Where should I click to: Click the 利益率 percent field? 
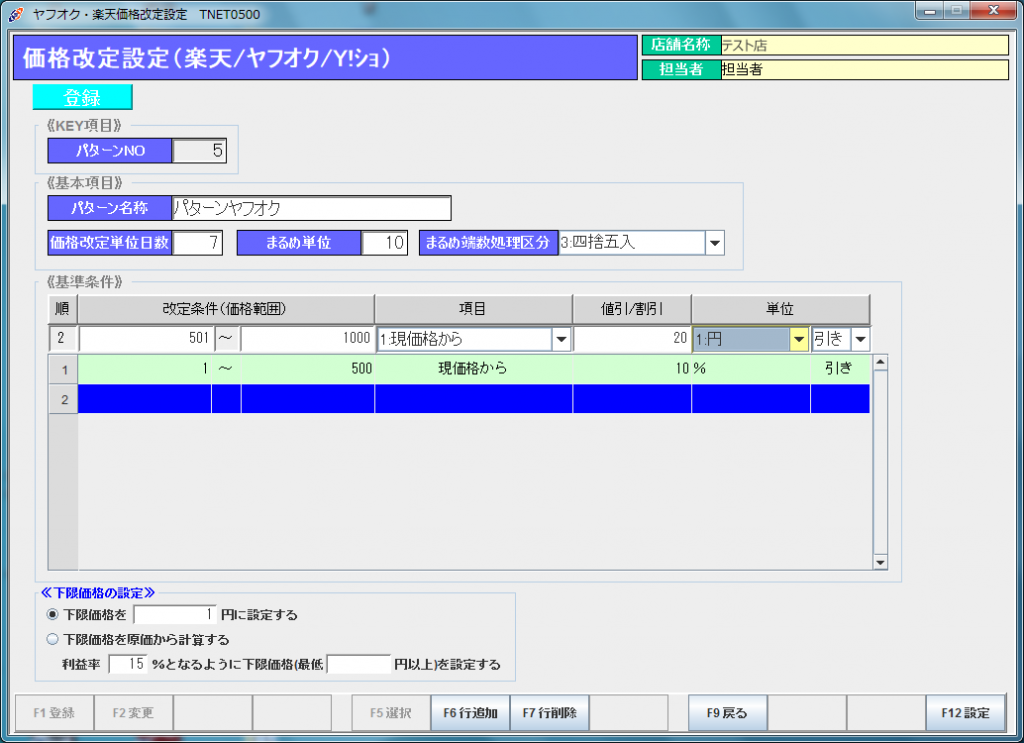tap(127, 664)
